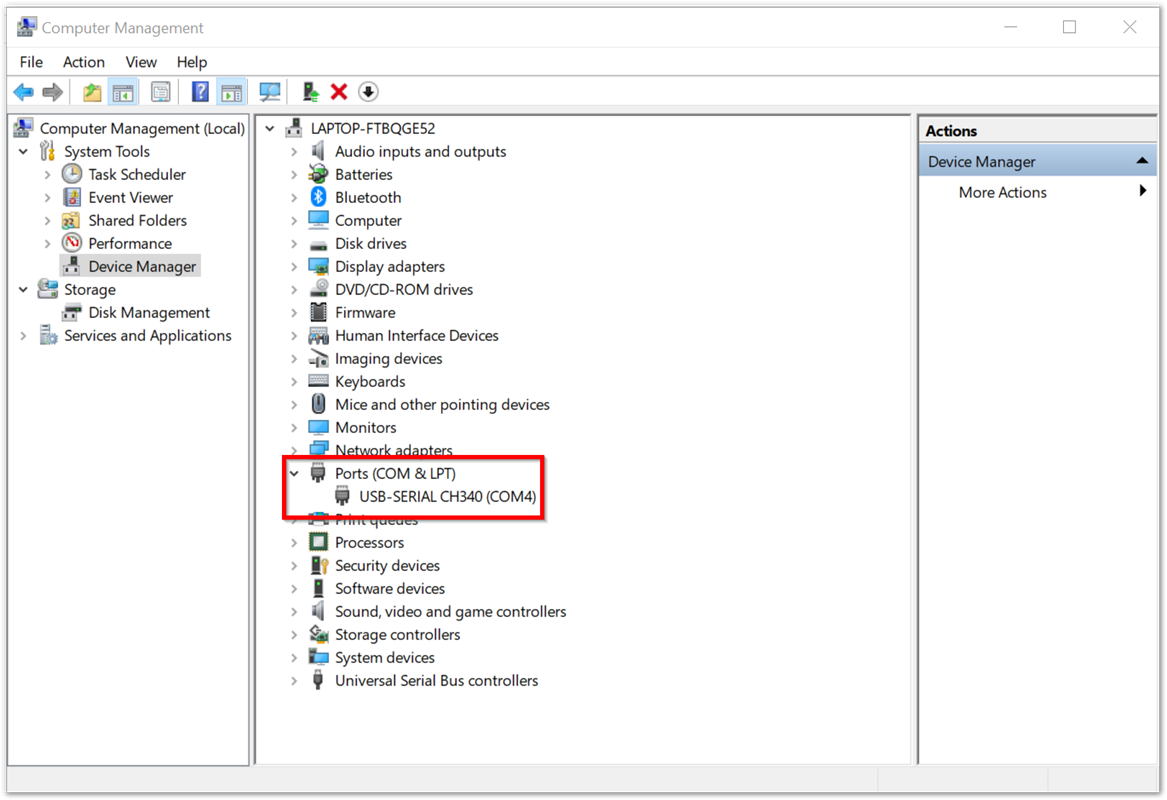
Task: Maximize the Computer Management window
Action: pos(1070,27)
